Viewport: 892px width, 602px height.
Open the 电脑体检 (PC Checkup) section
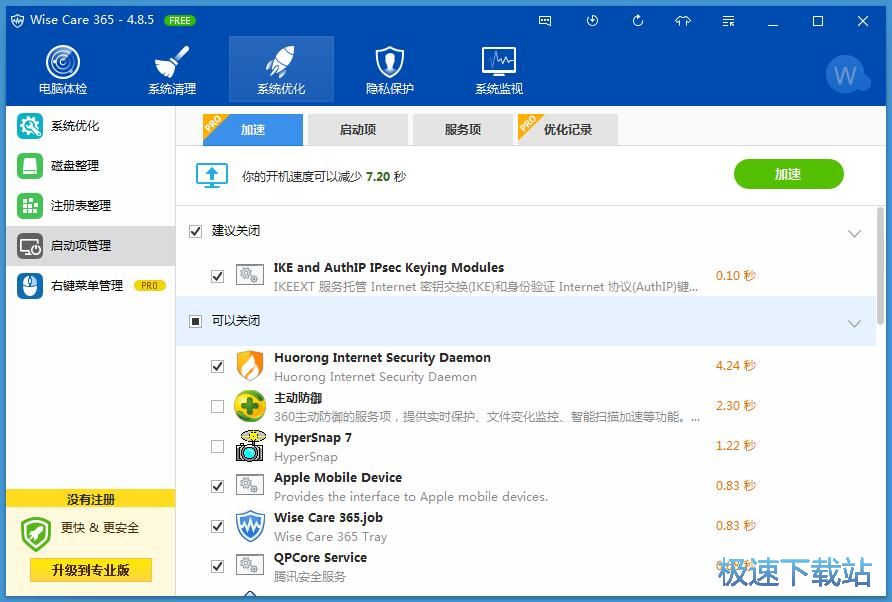pos(62,68)
